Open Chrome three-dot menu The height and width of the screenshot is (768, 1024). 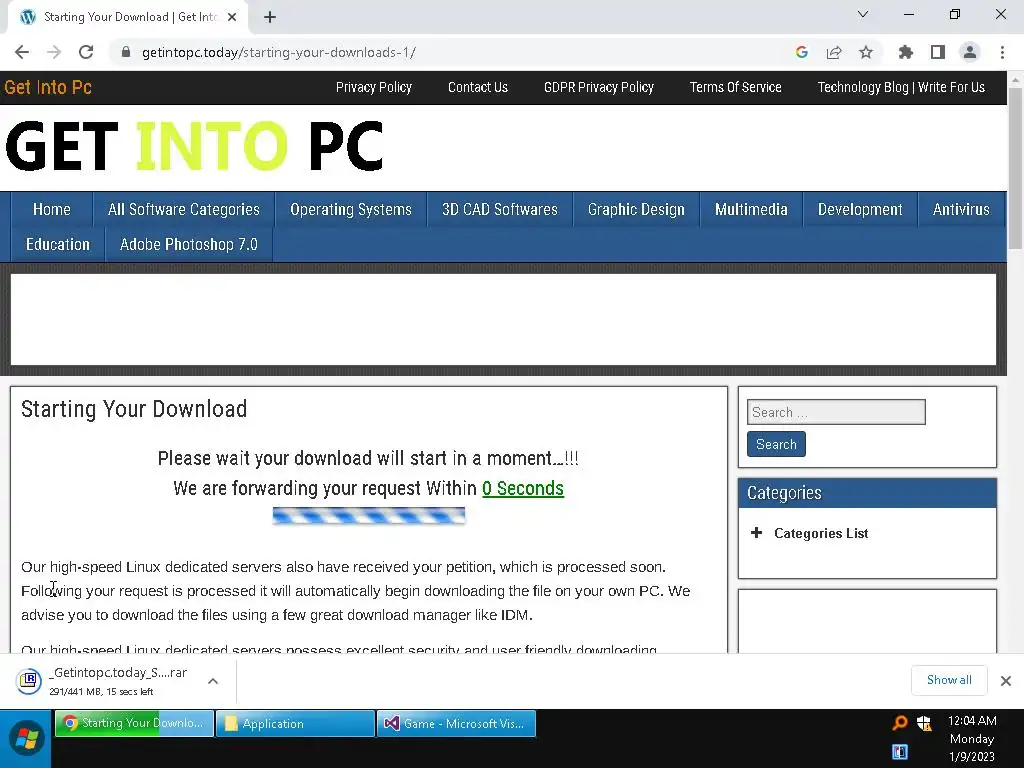(x=1002, y=52)
